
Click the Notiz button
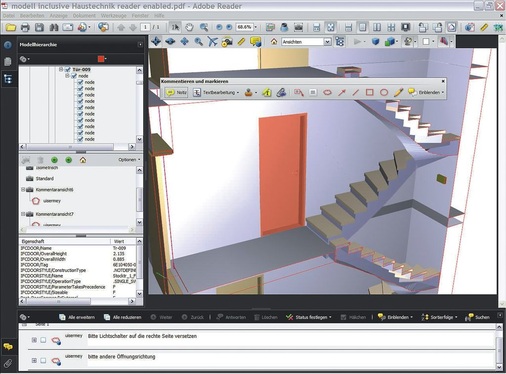tap(176, 92)
